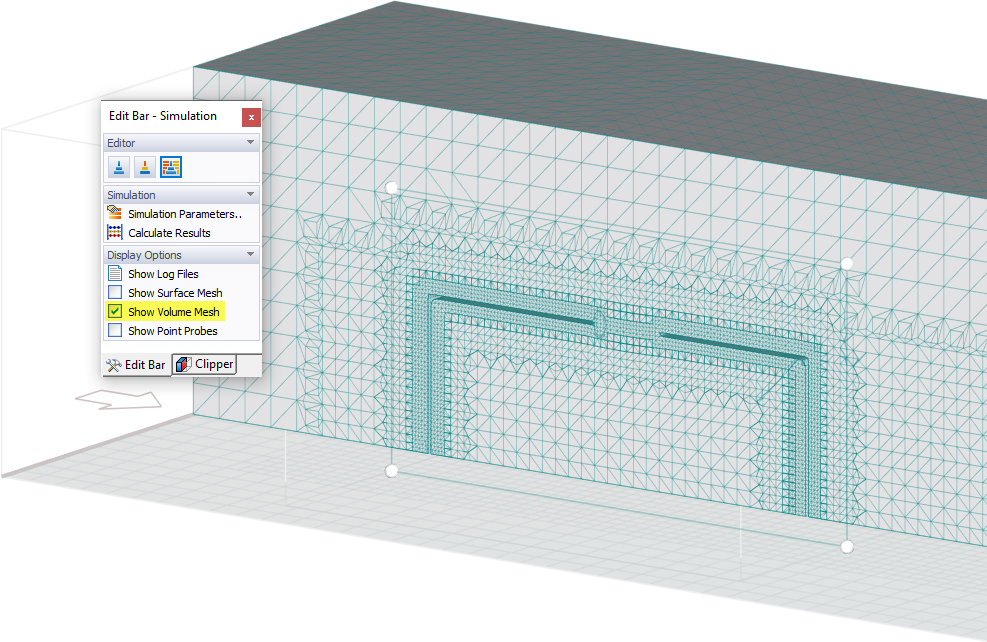Open Simulation Parameters via its icon
987x642 pixels.
pyautogui.click(x=113, y=213)
